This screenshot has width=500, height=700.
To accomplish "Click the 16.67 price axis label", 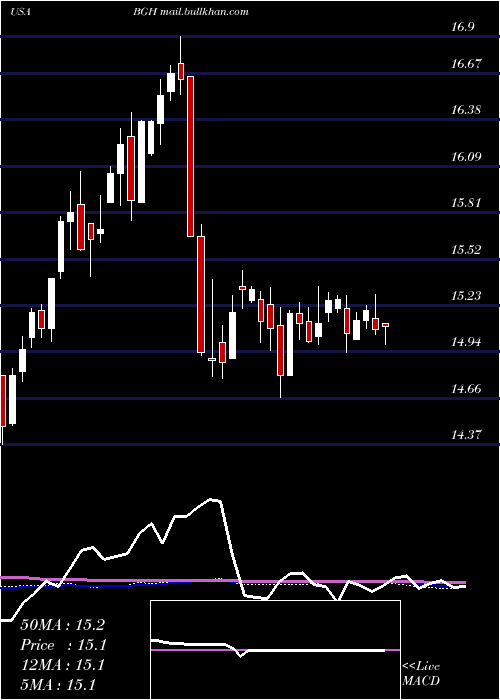I will [466, 63].
